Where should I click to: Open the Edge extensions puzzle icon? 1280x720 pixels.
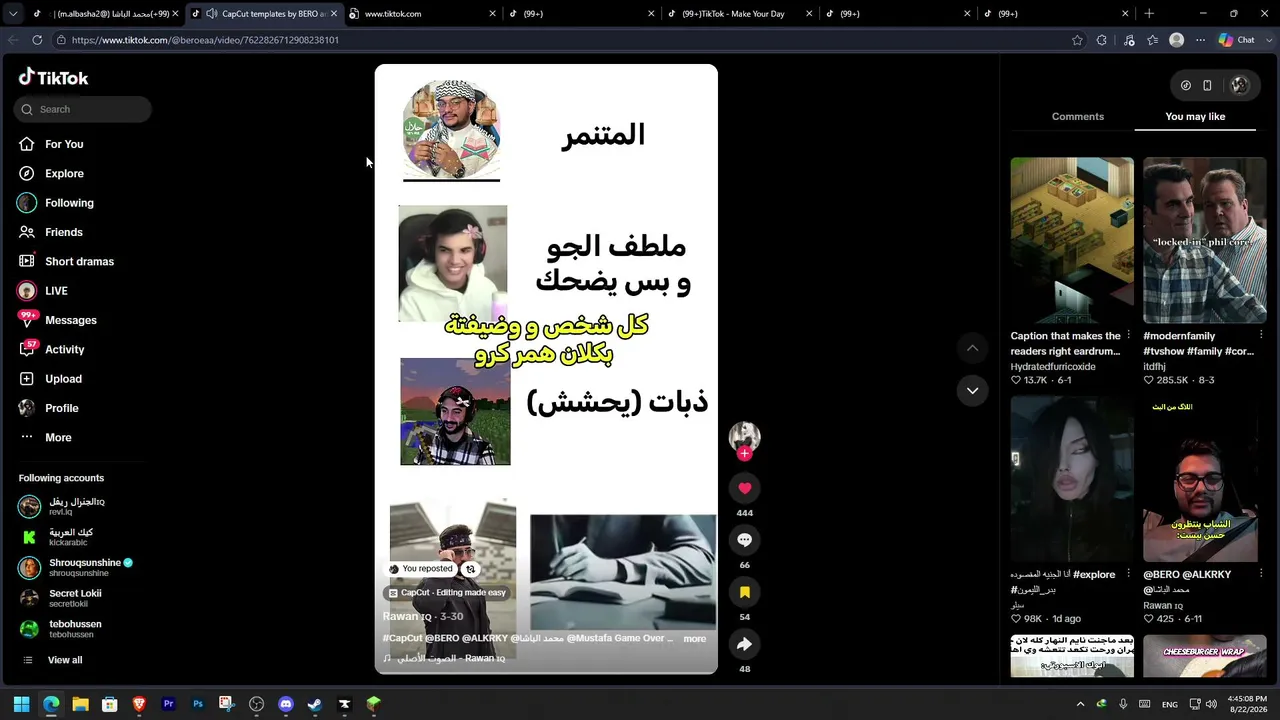1102,40
